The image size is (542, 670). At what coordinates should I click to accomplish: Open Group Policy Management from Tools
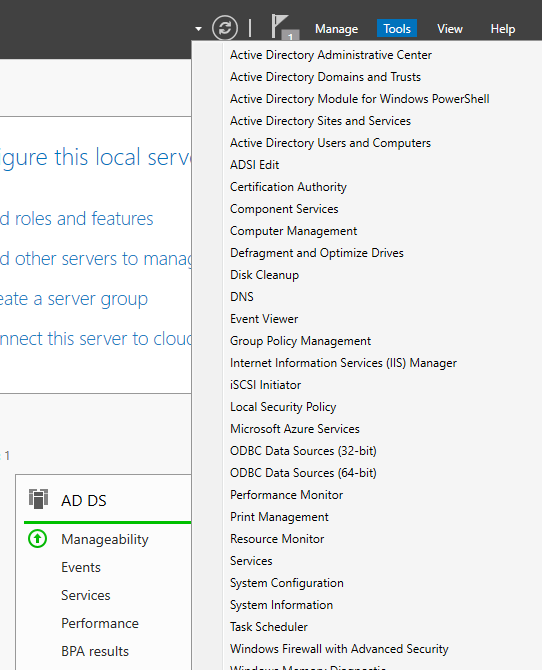click(300, 341)
